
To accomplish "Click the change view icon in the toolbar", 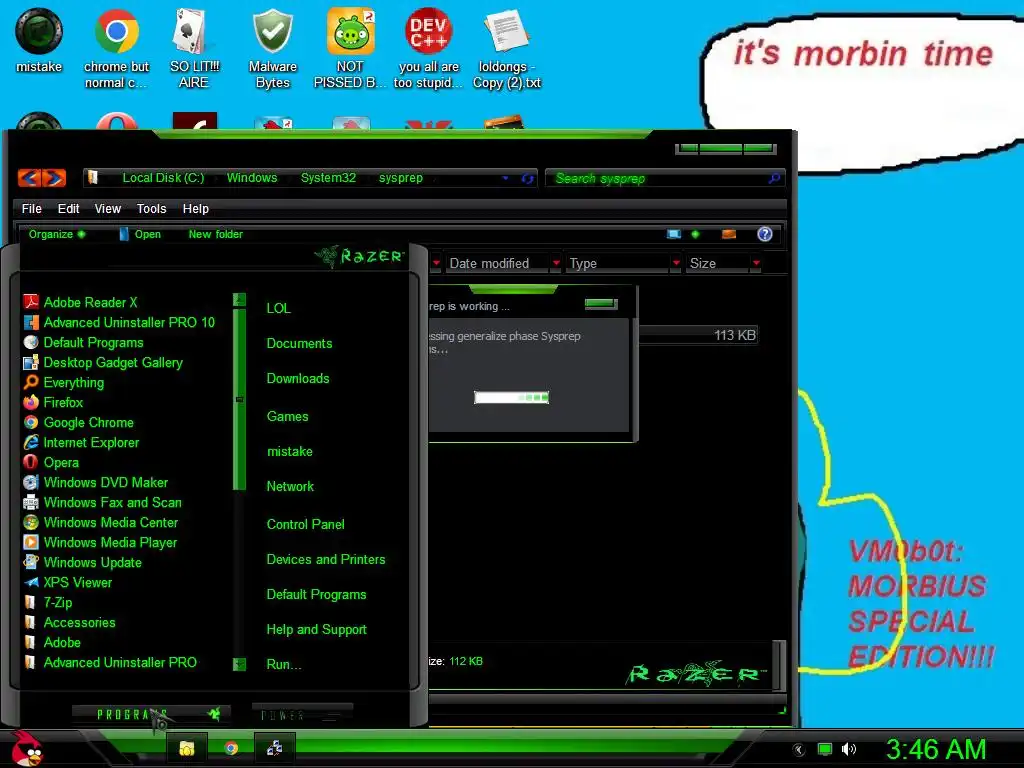I will click(x=674, y=234).
